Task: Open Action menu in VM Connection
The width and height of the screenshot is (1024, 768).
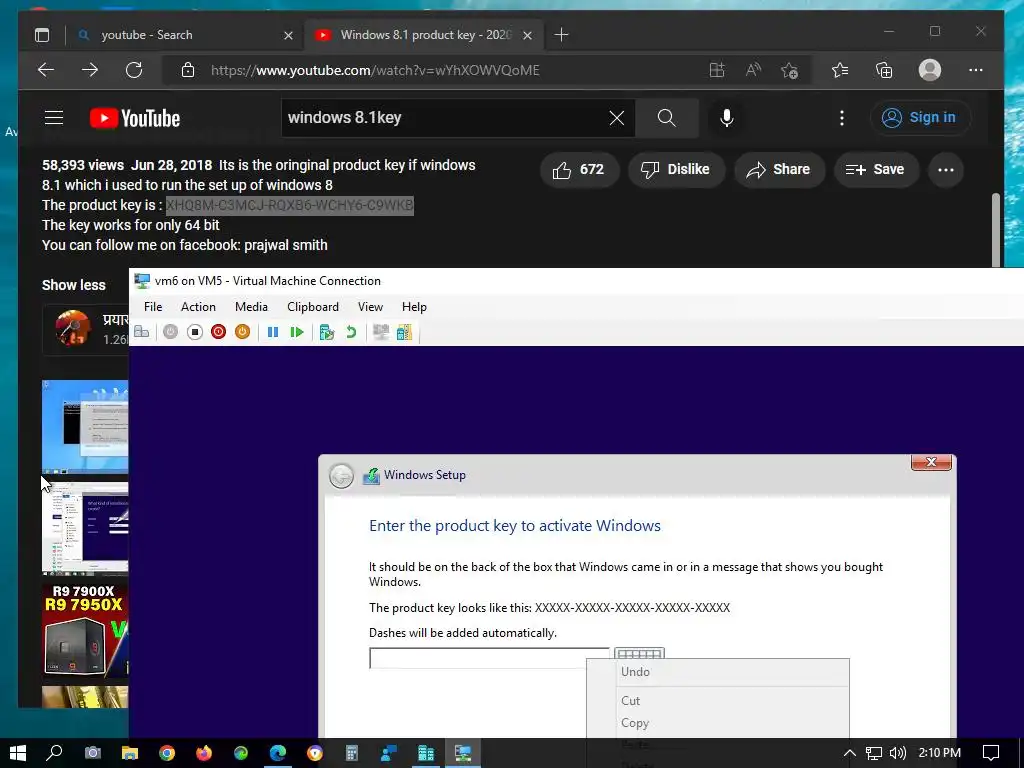Action: [198, 307]
